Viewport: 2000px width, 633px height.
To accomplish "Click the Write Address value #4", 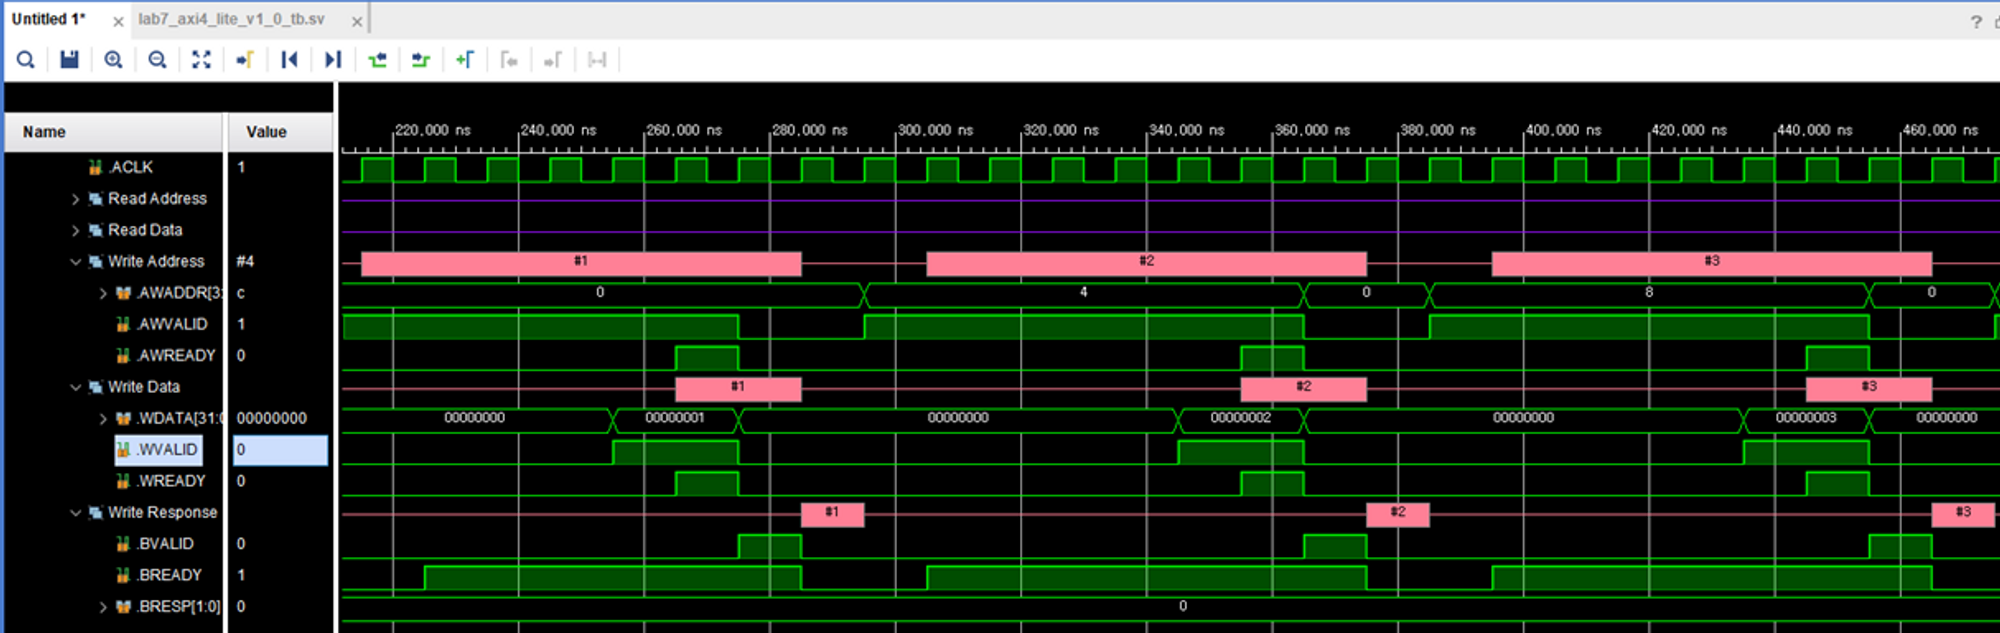I will tap(245, 261).
